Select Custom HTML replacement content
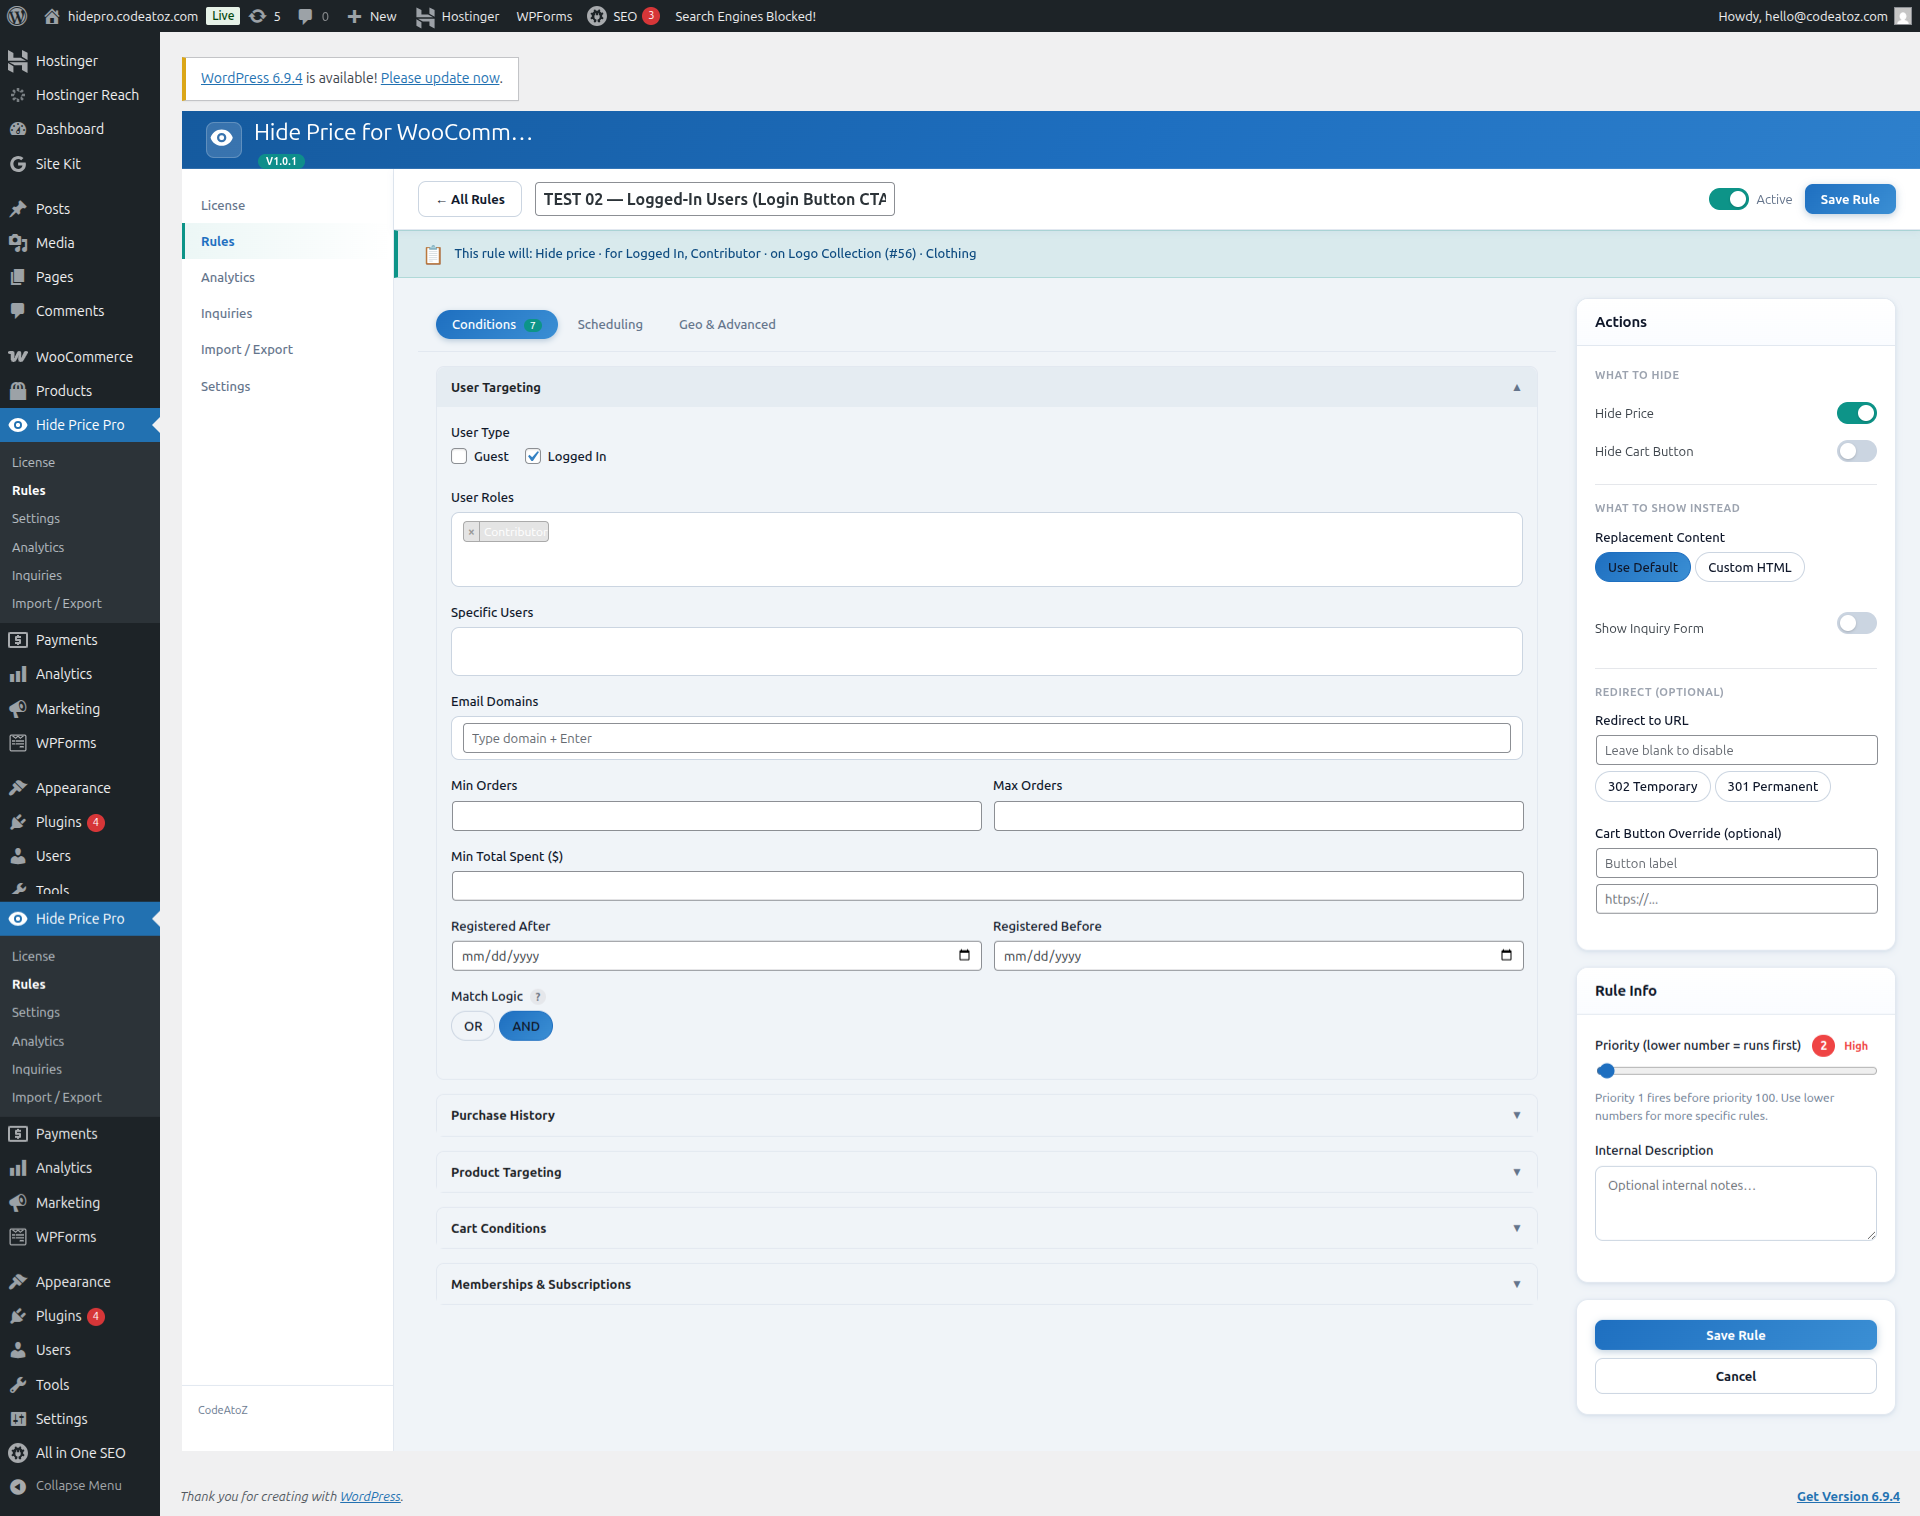The width and height of the screenshot is (1920, 1516). pos(1749,567)
